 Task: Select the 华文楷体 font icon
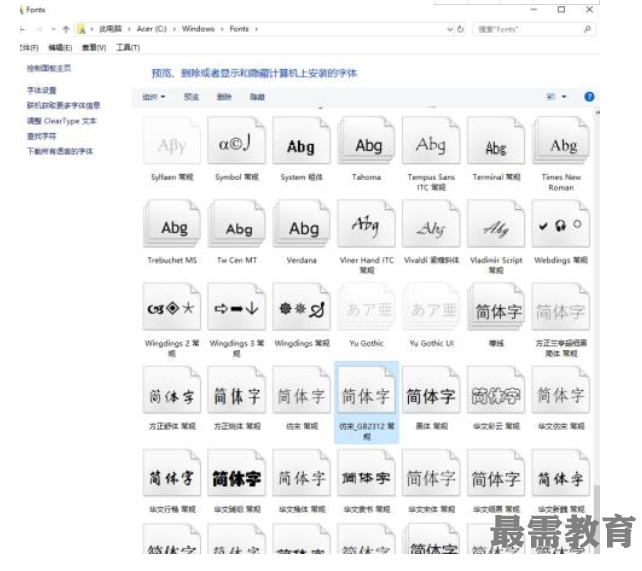click(x=301, y=473)
